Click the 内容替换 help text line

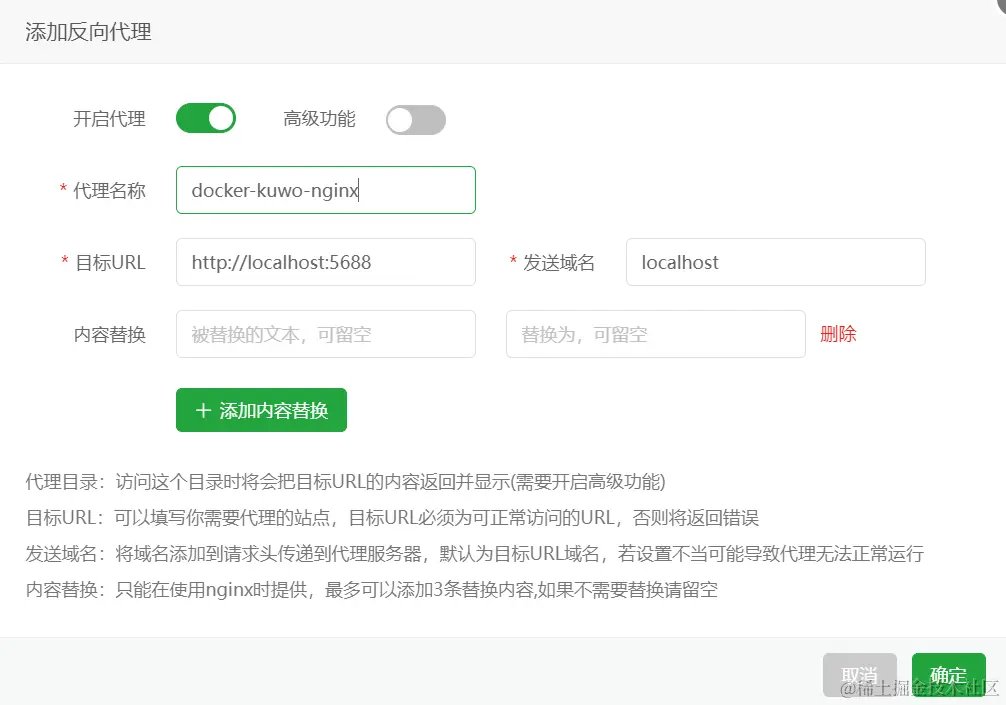tap(371, 590)
